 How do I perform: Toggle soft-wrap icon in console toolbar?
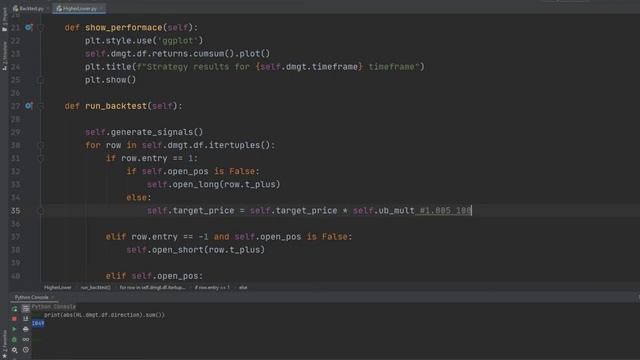coord(26,308)
